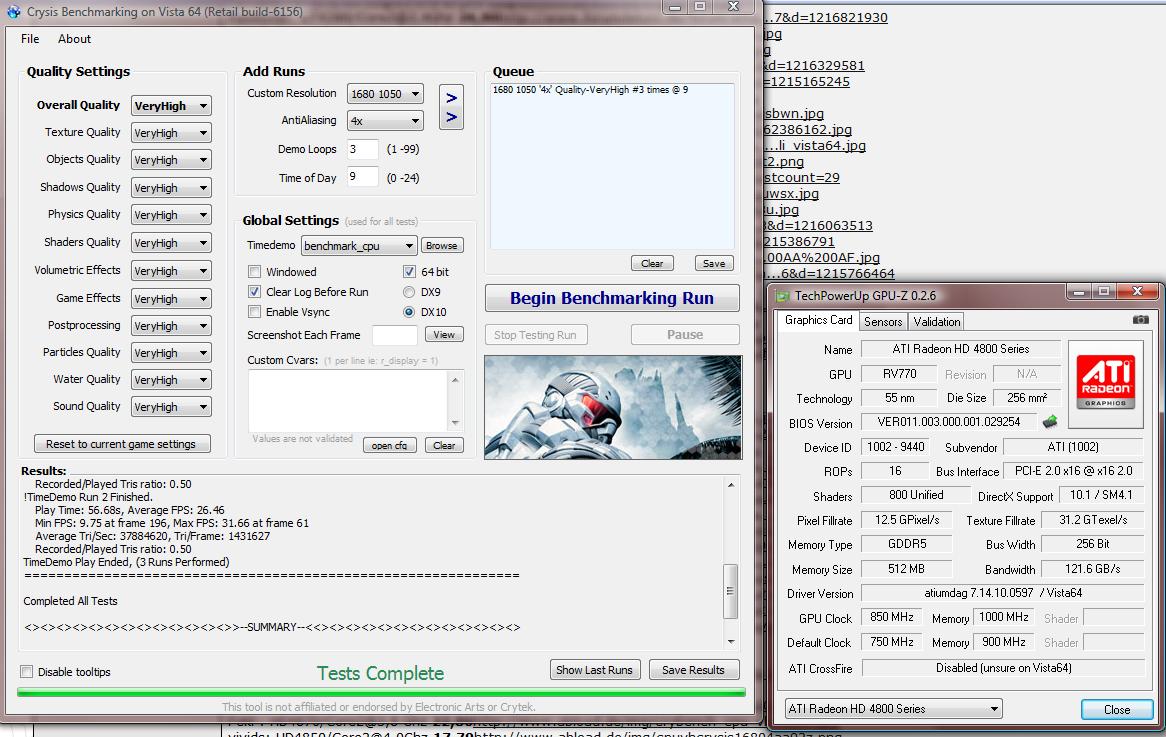Click the open cfg button

(389, 445)
